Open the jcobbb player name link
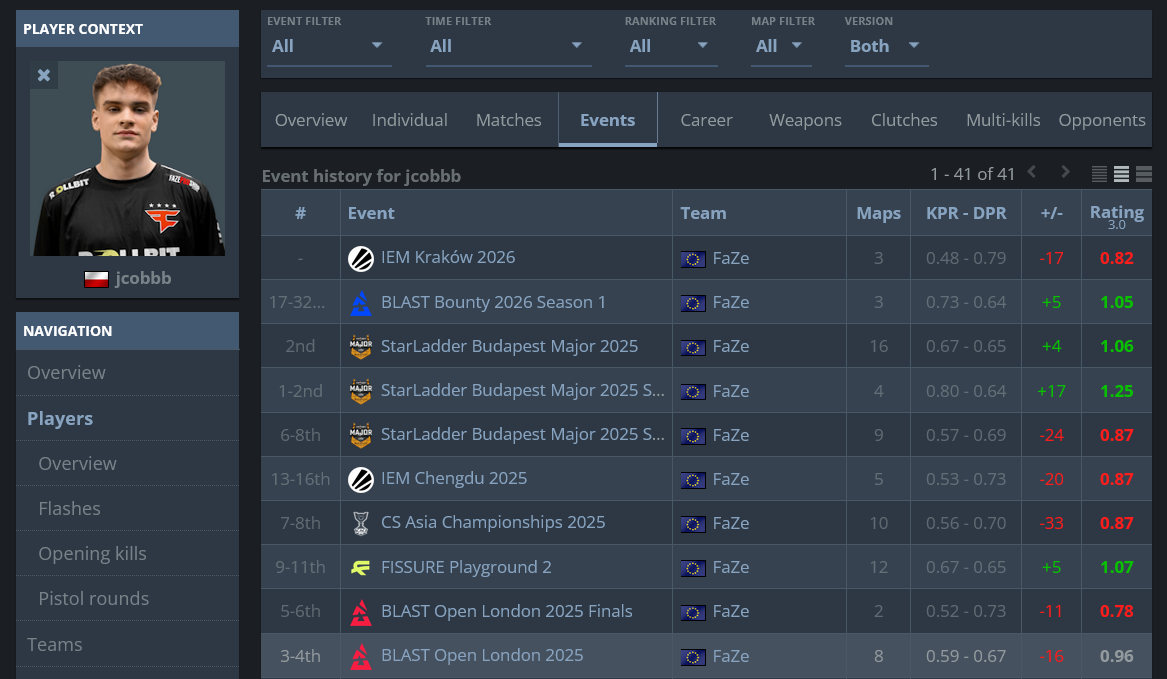Screen dimensions: 1167x679 [x=143, y=278]
